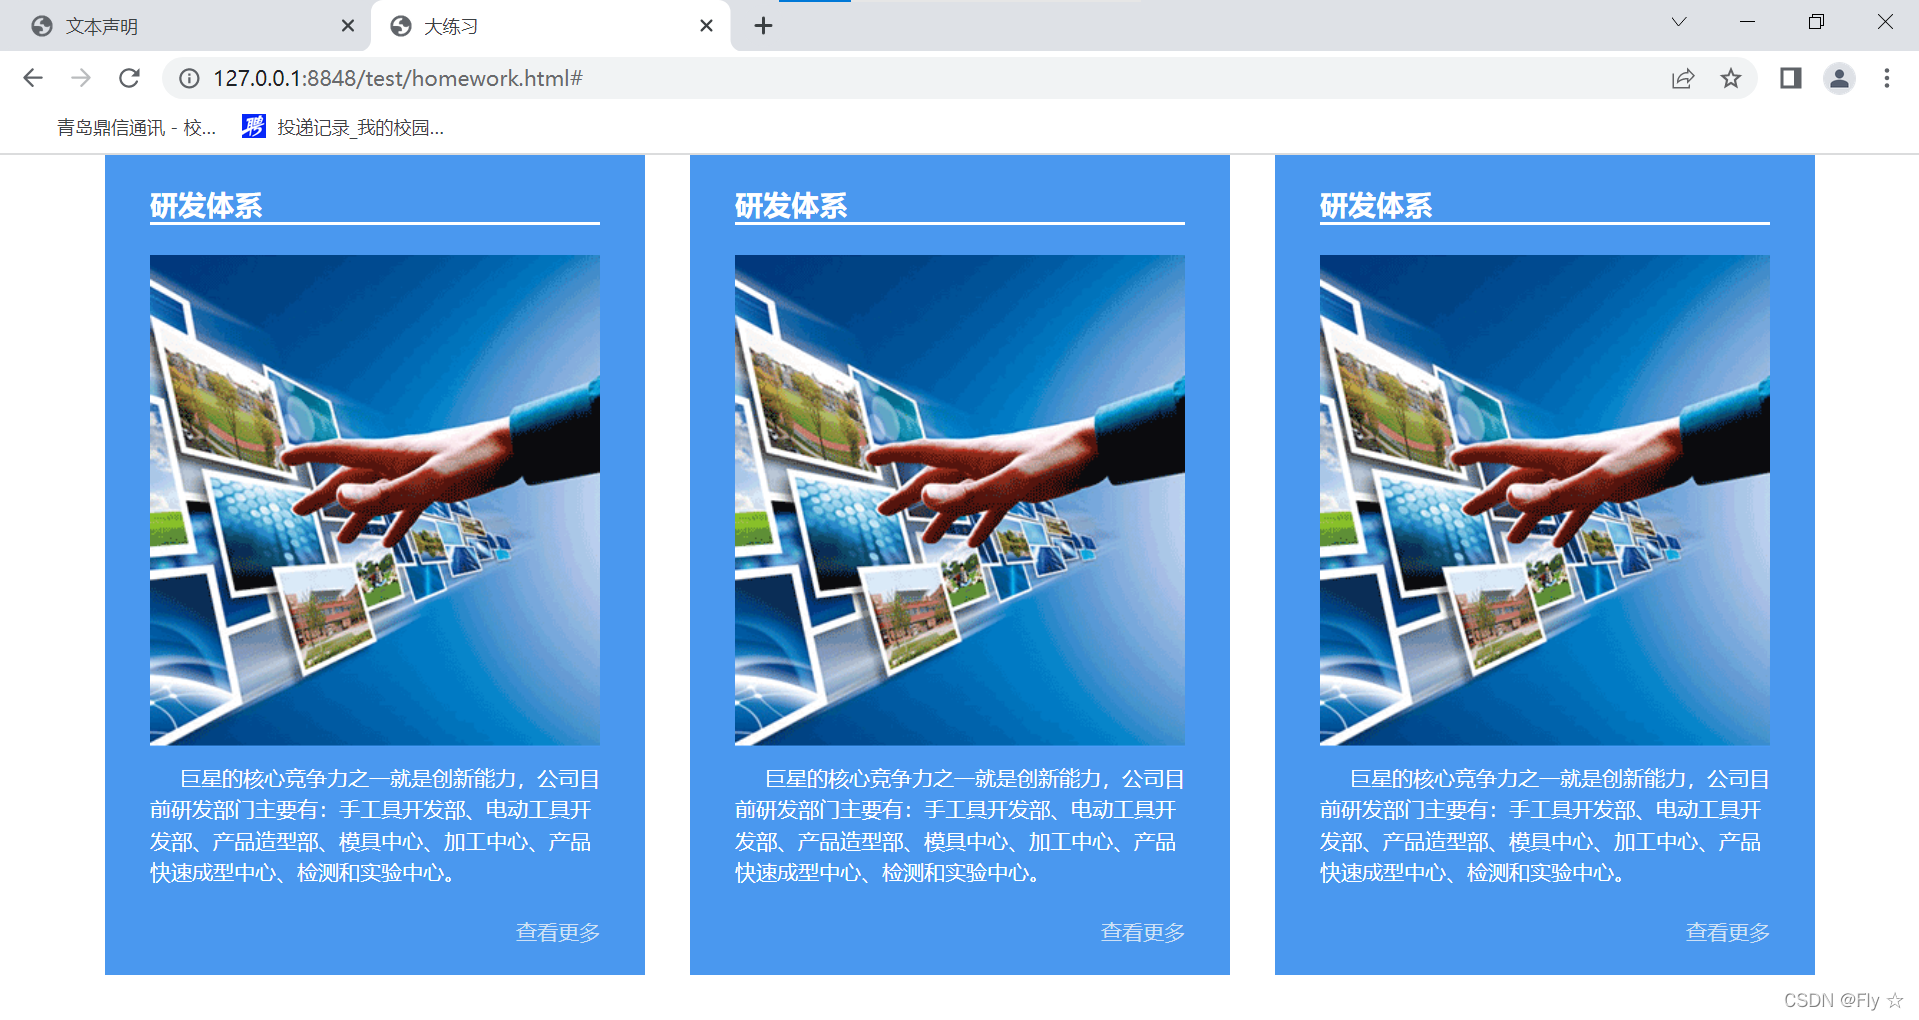This screenshot has width=1919, height=1020.
Task: Open the browser side panel
Action: (x=1791, y=78)
